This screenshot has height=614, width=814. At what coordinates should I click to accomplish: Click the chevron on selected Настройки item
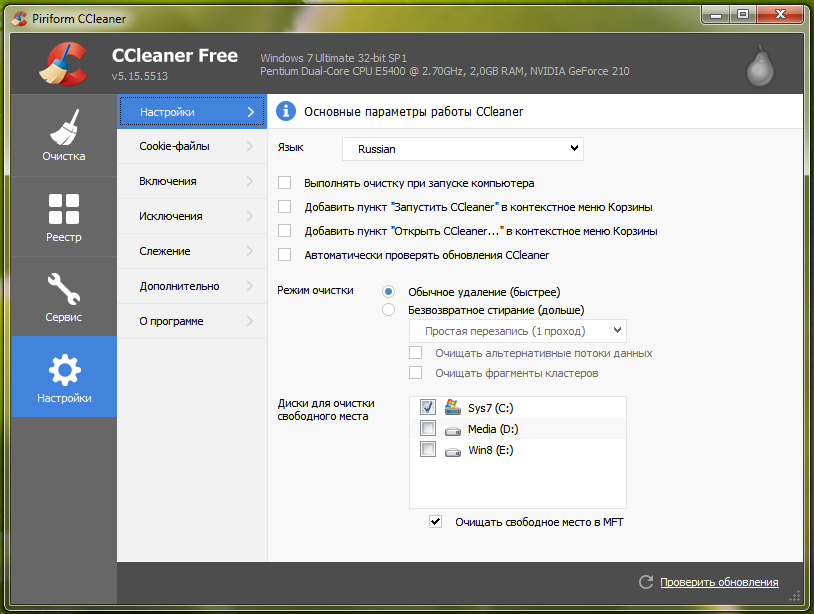251,112
